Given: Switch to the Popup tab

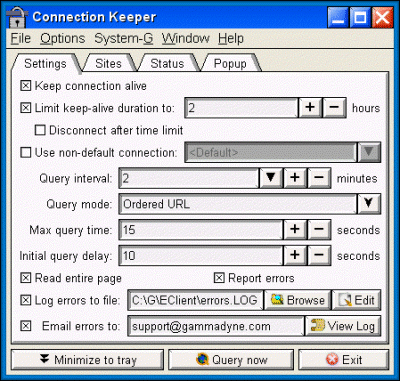Looking at the screenshot, I should 230,63.
